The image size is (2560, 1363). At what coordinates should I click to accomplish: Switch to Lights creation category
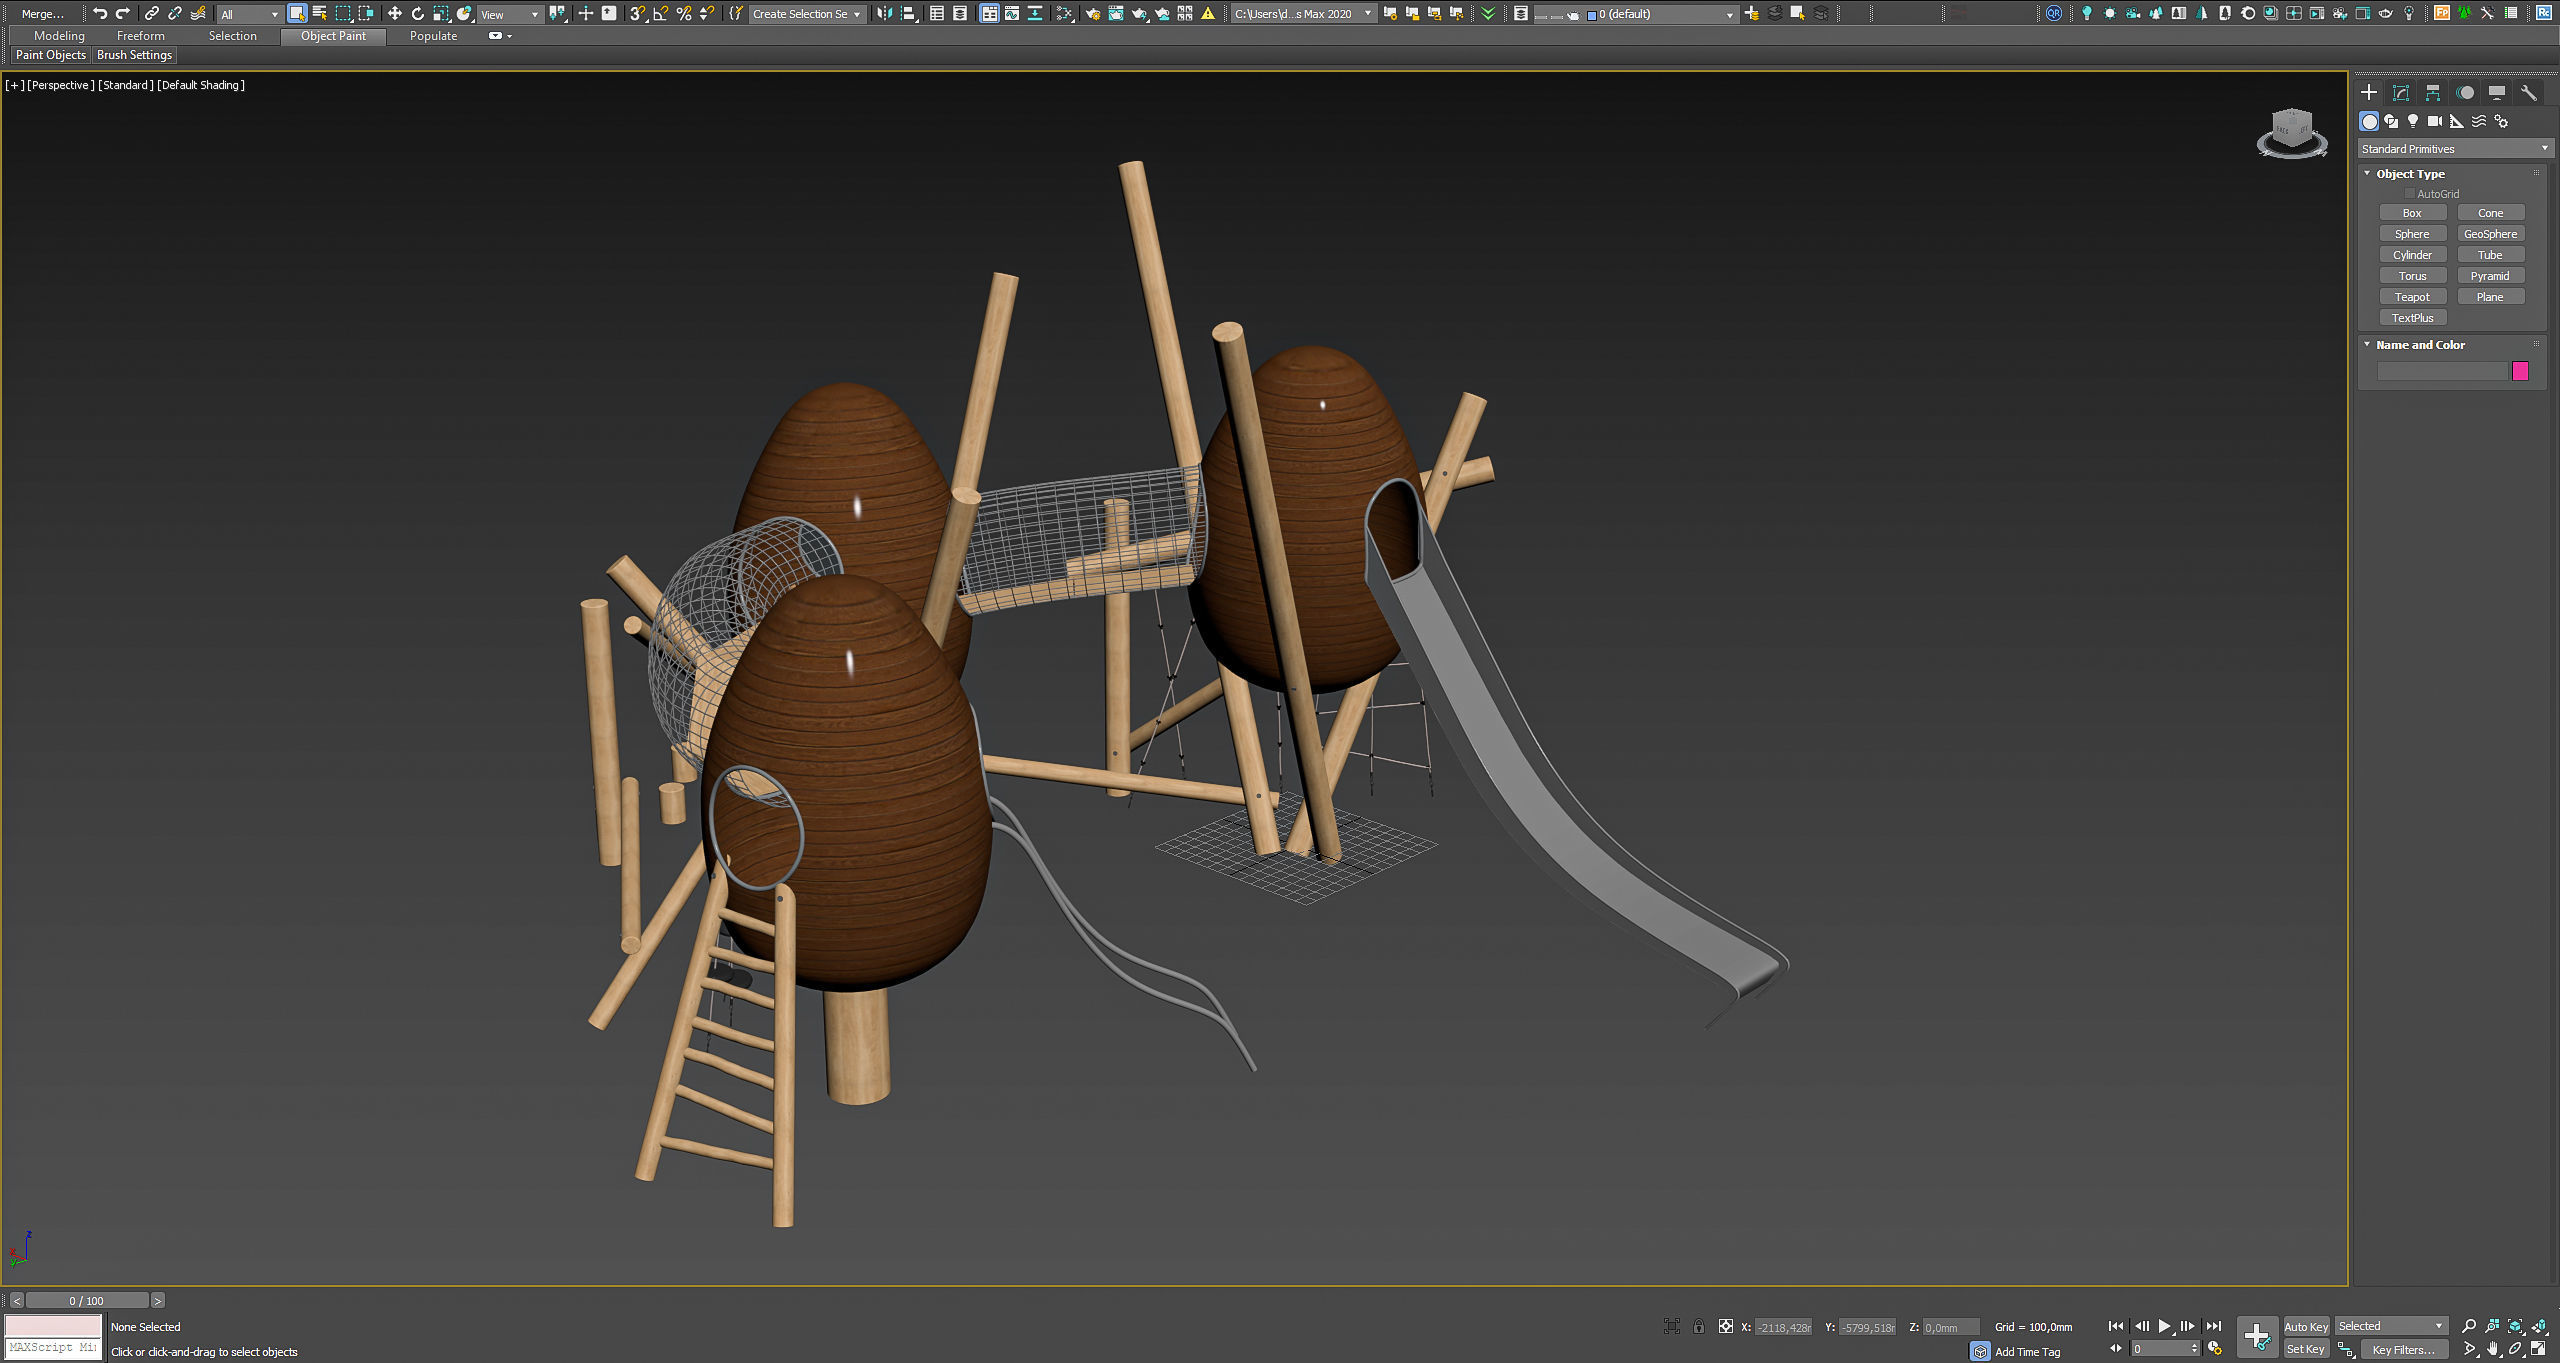tap(2413, 121)
